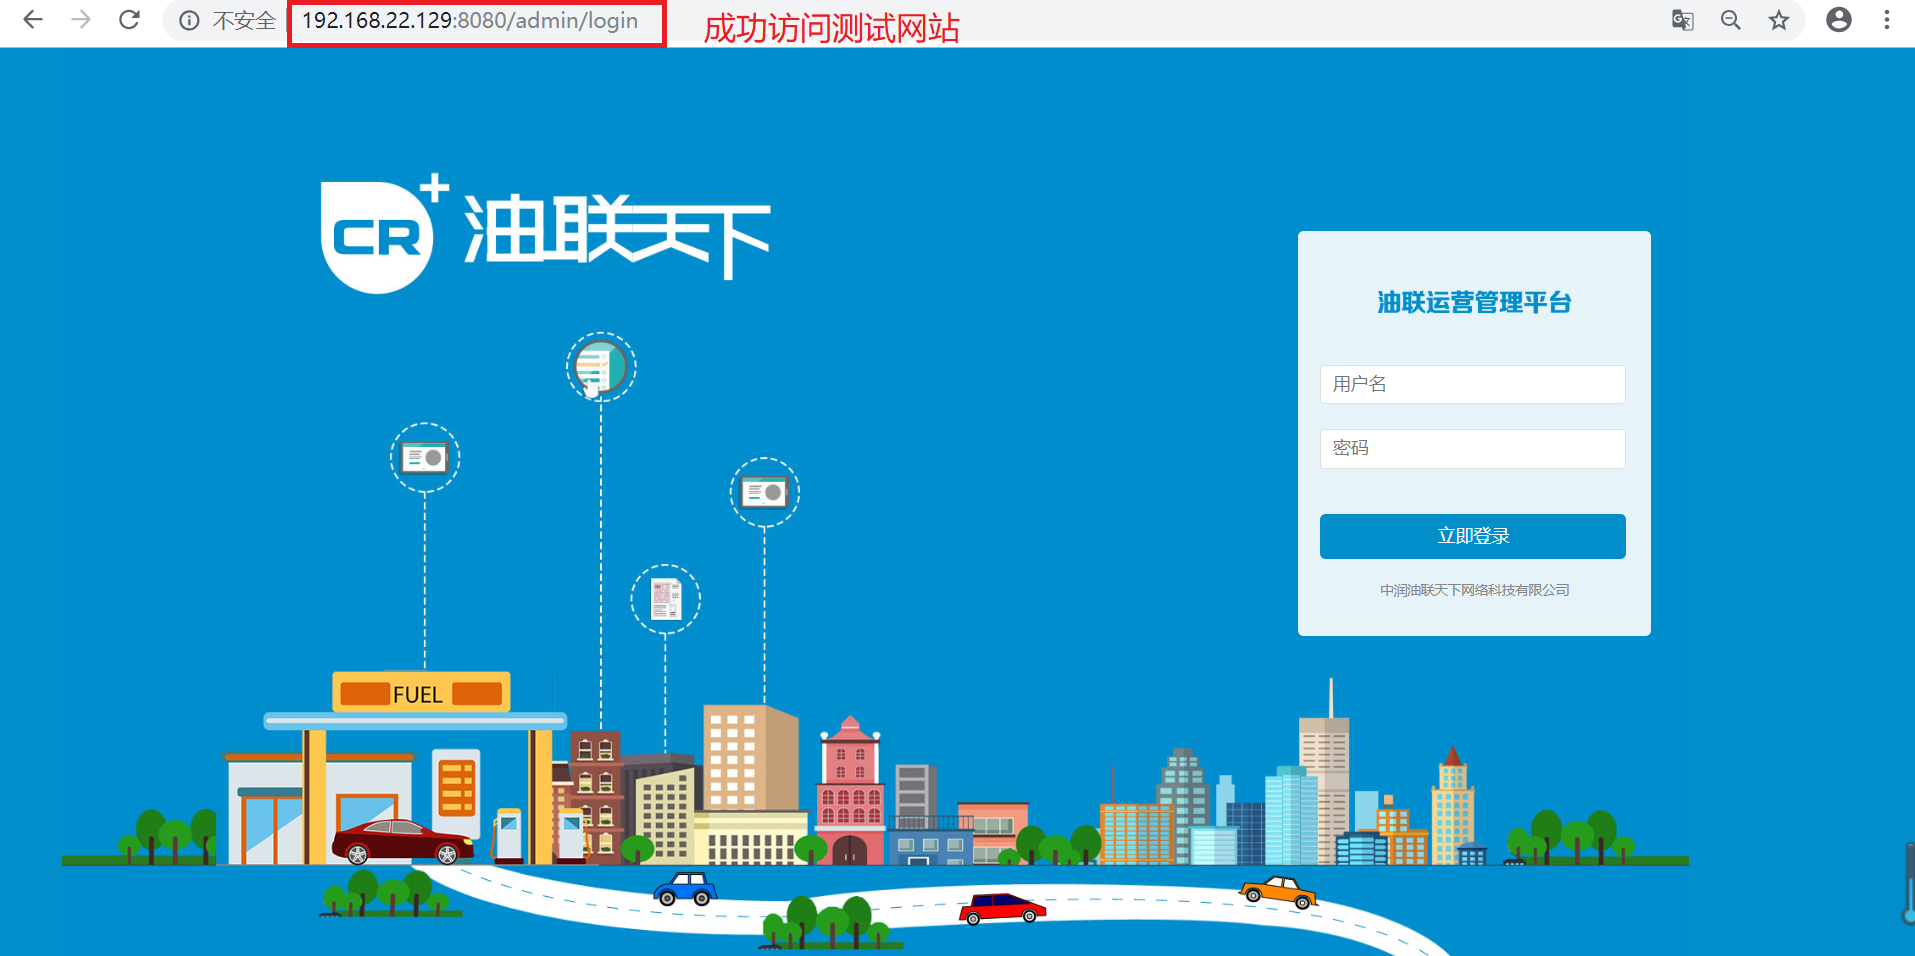The height and width of the screenshot is (956, 1915).
Task: Open the translate page icon
Action: click(1683, 20)
